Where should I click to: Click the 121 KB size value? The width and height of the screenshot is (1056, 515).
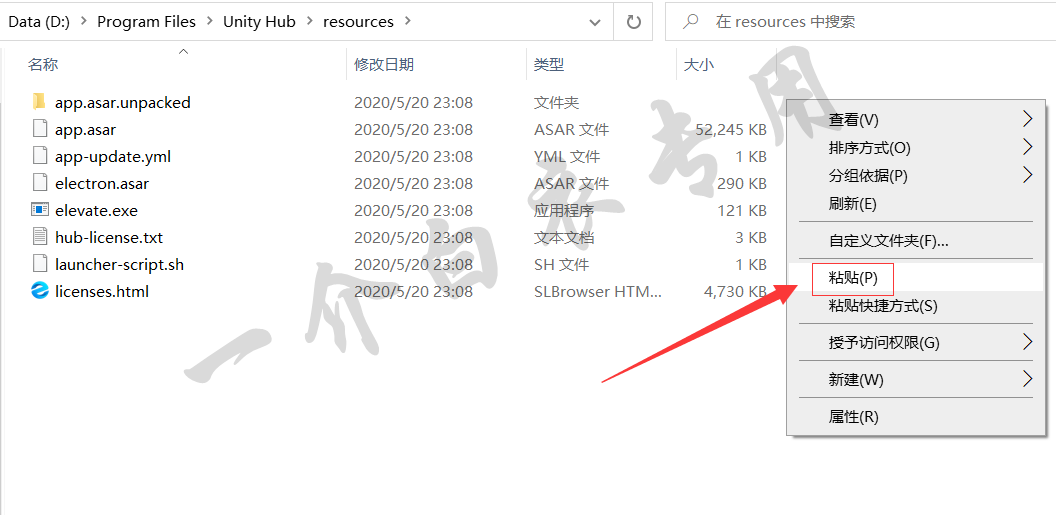[742, 210]
